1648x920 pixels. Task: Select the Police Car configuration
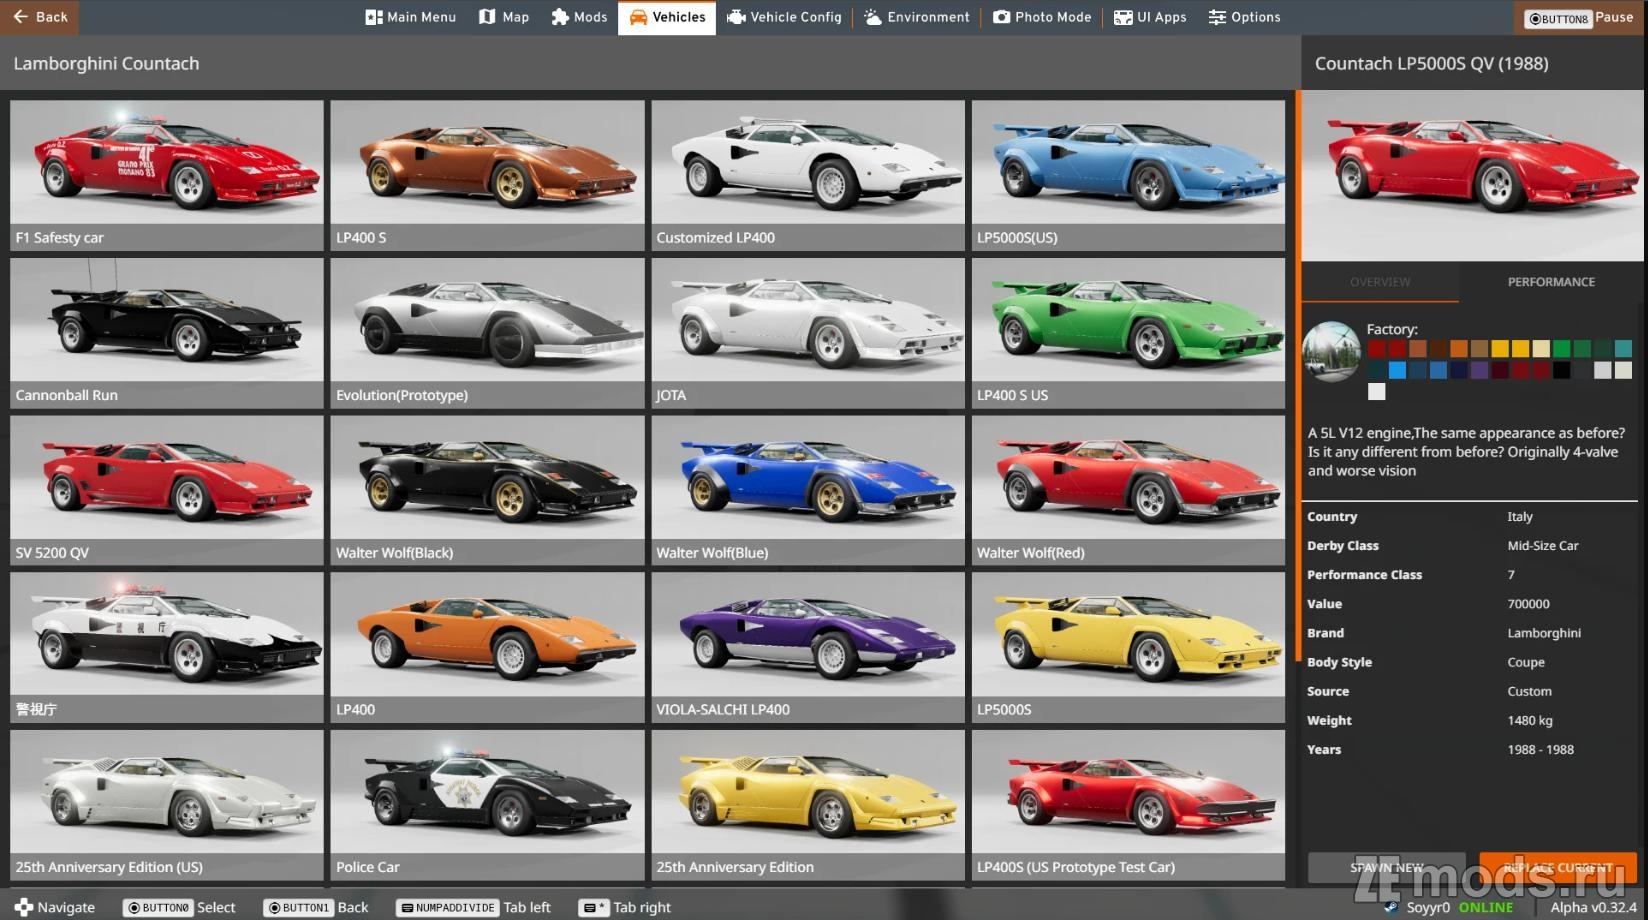coord(487,805)
